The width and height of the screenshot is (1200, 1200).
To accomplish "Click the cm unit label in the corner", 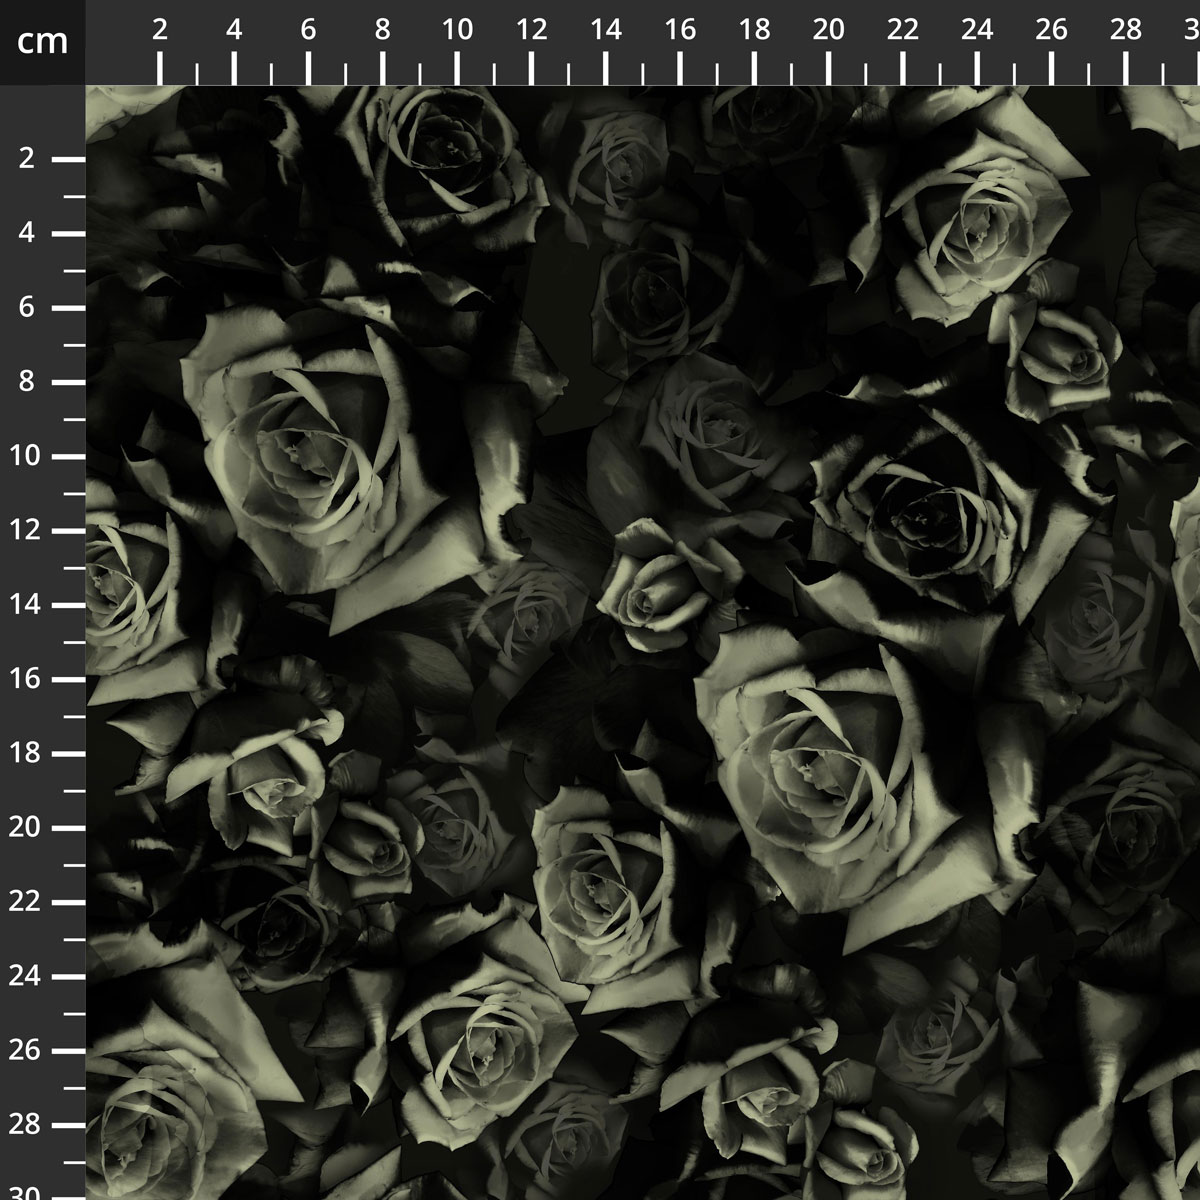I will point(42,42).
